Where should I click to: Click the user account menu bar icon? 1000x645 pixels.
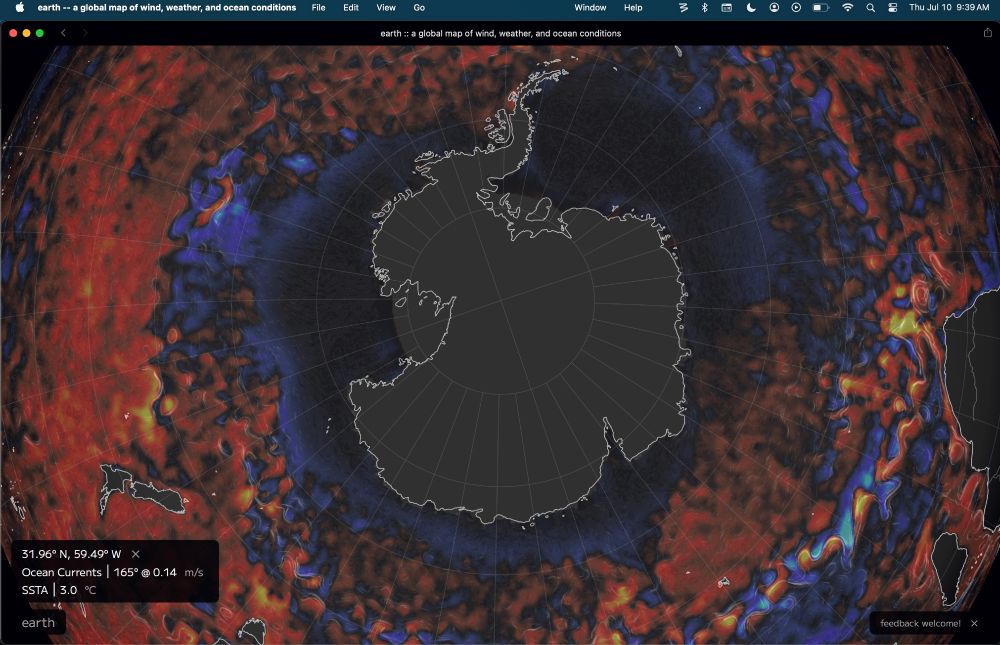point(774,8)
